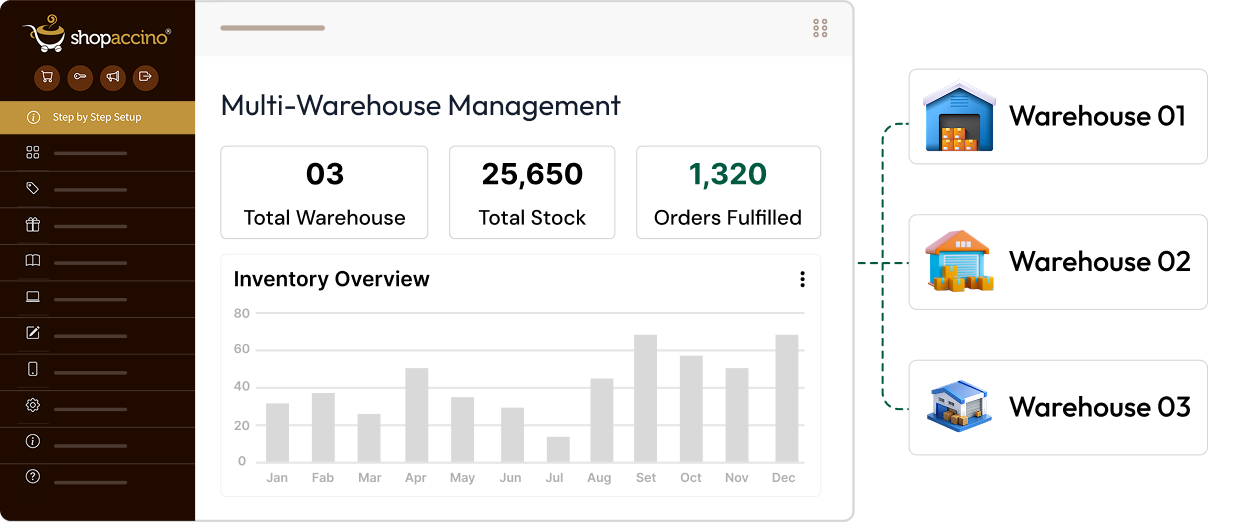The height and width of the screenshot is (524, 1236).
Task: Click the Total Stock card
Action: [x=532, y=192]
